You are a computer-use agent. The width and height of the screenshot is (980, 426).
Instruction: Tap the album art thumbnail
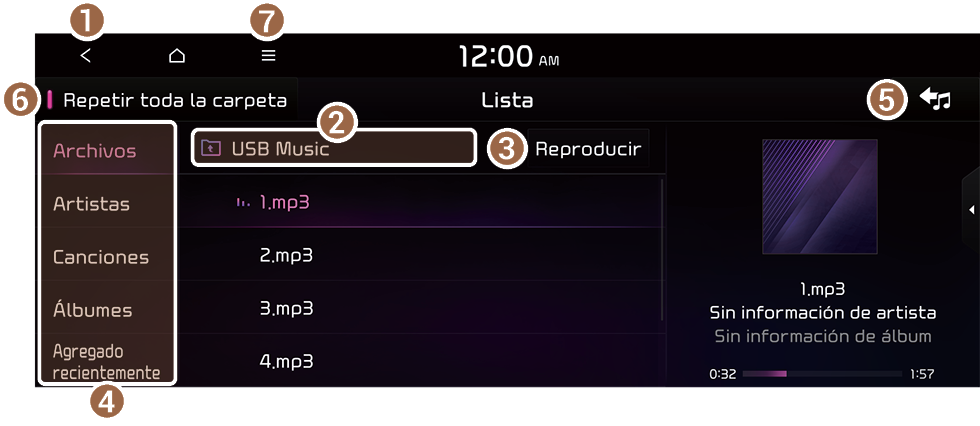(820, 196)
